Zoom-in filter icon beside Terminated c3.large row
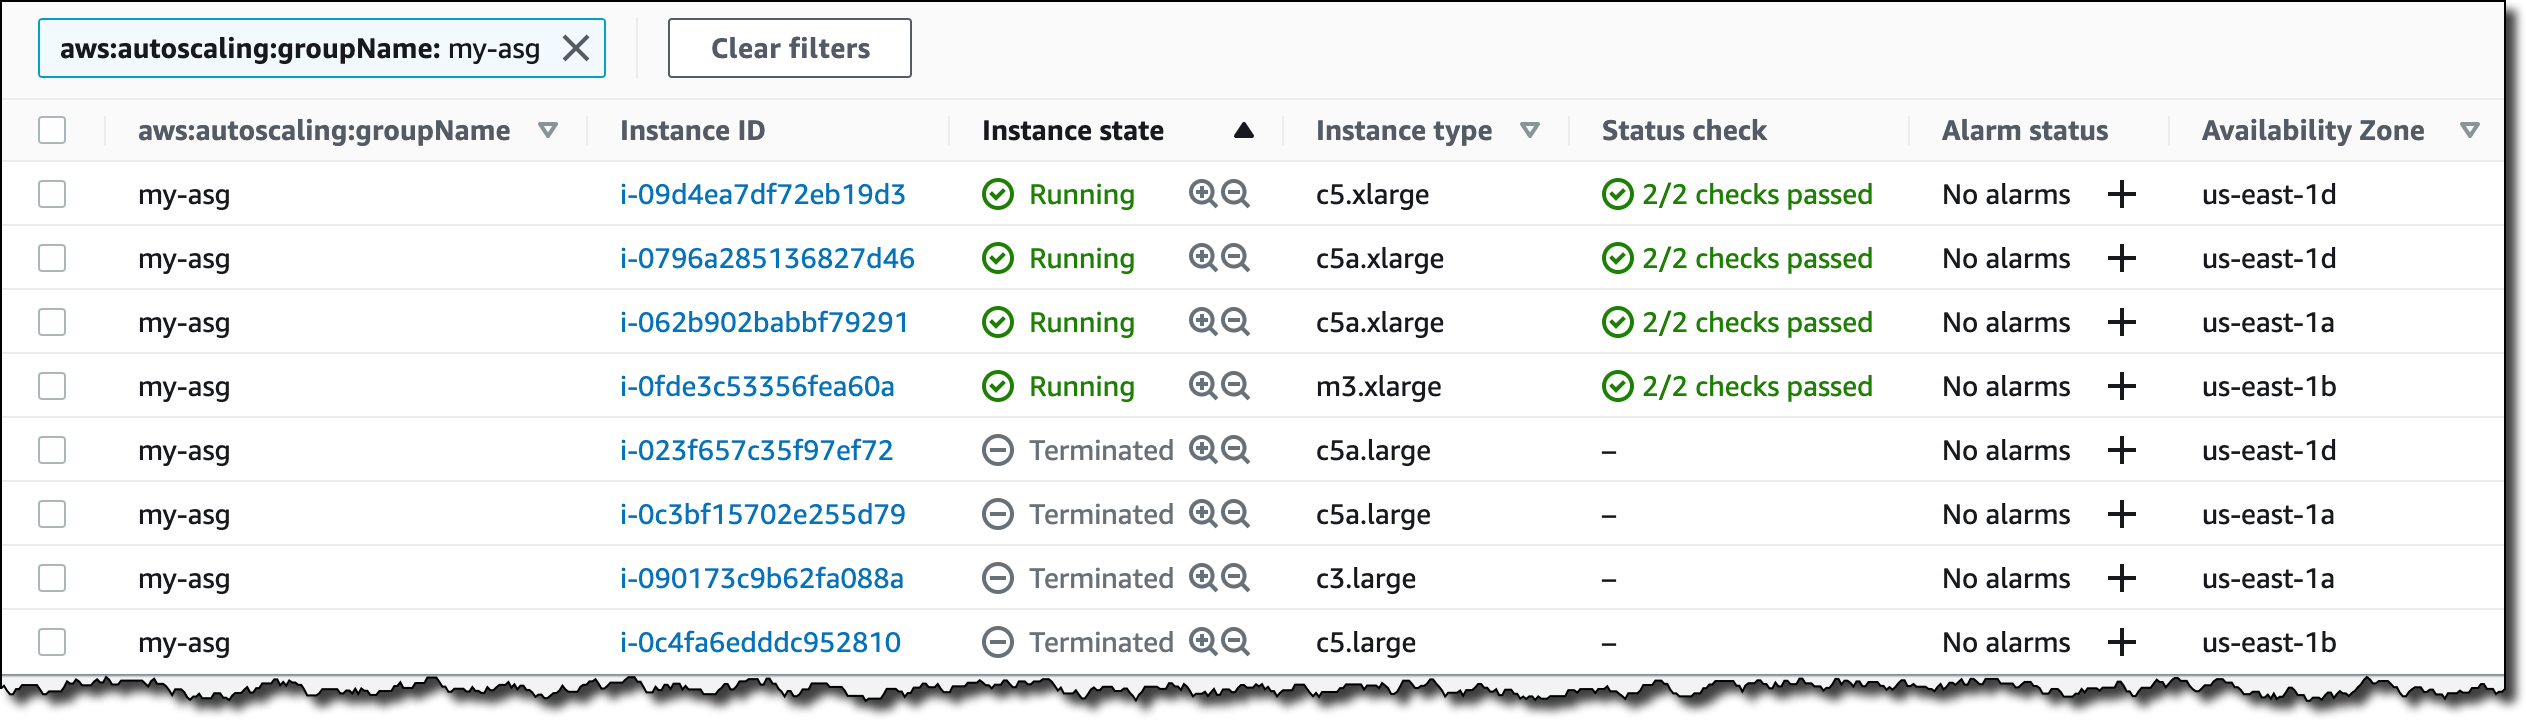2526x722 pixels. pyautogui.click(x=1202, y=578)
